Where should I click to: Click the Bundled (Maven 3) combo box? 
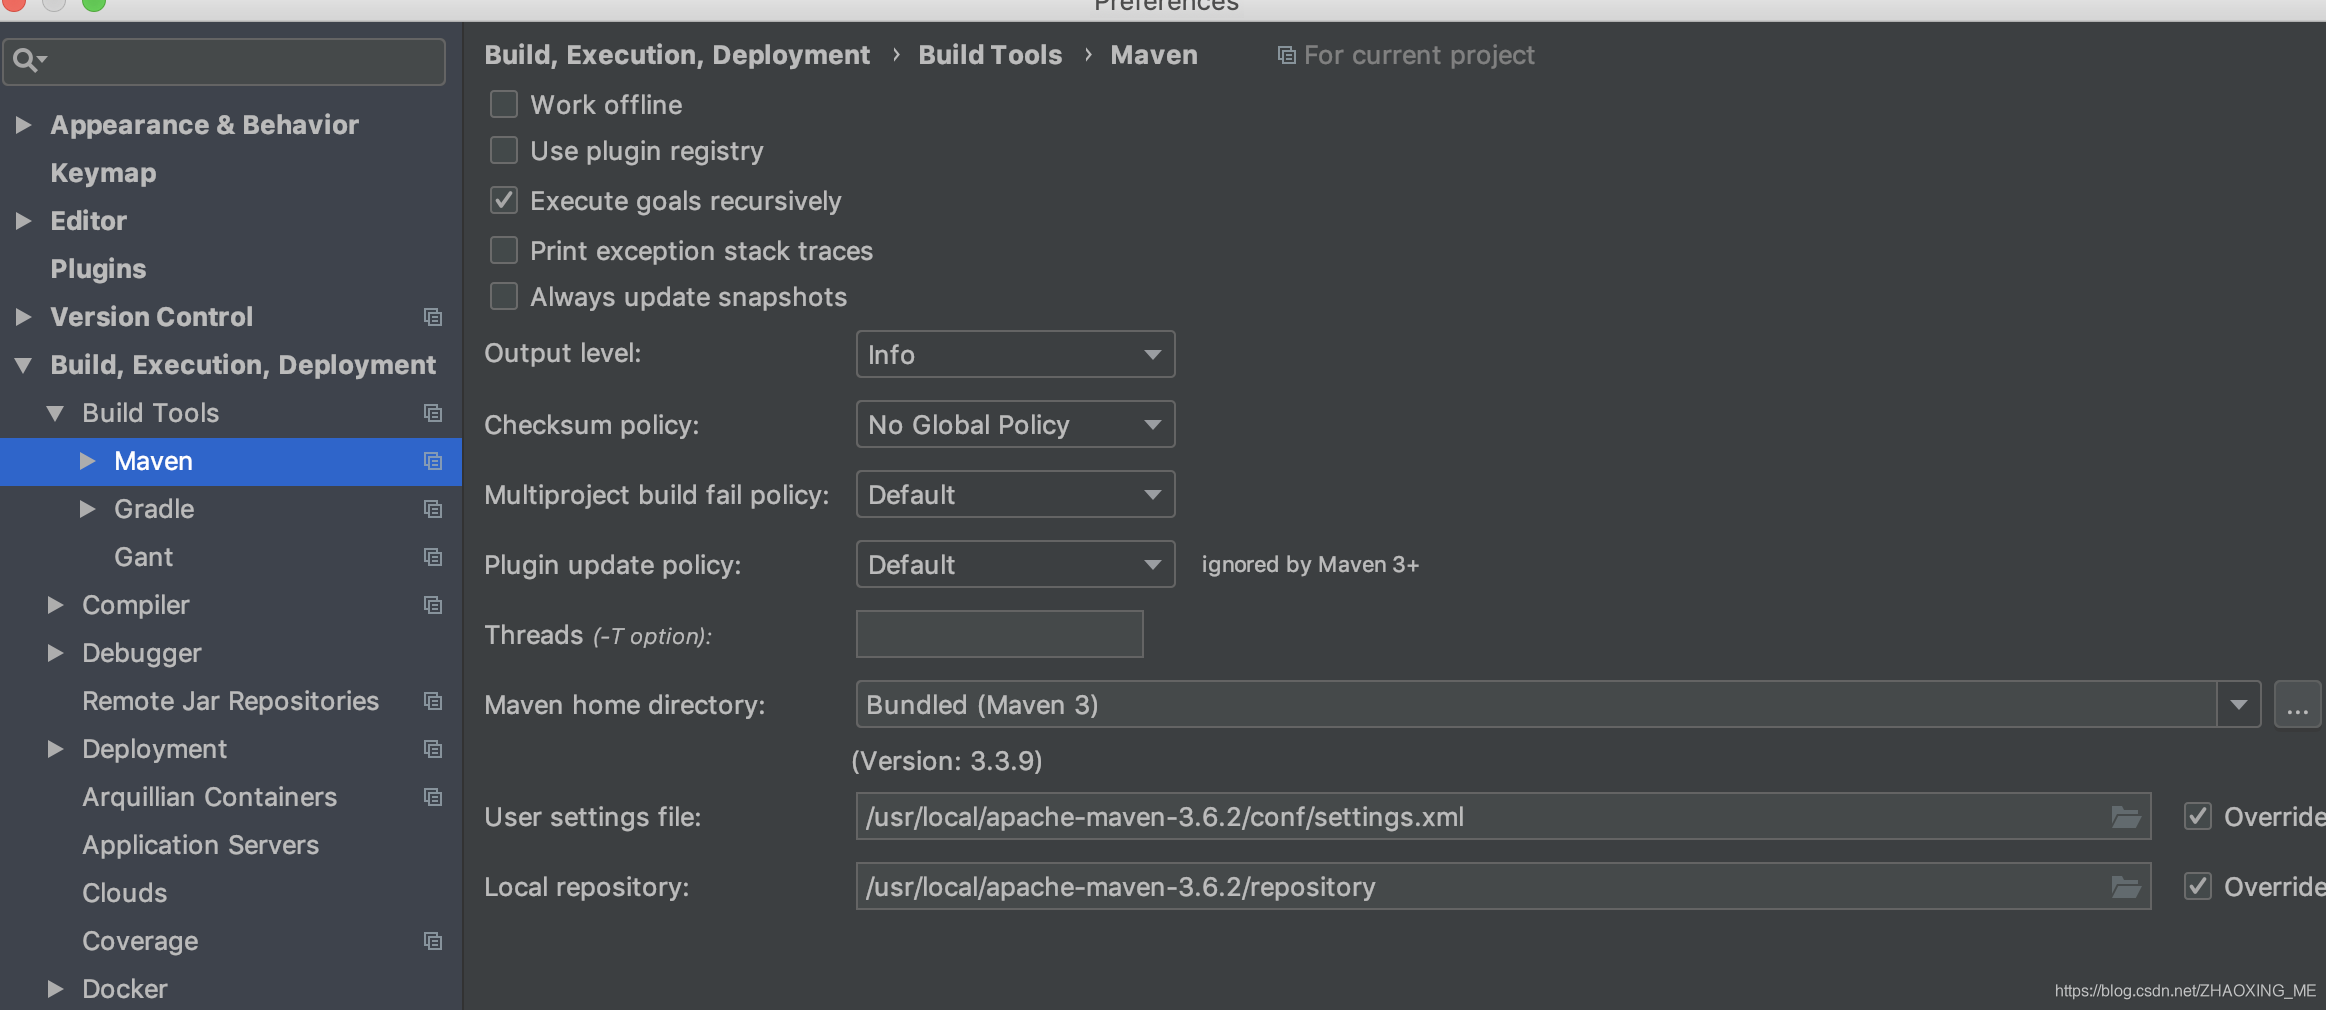(1558, 705)
